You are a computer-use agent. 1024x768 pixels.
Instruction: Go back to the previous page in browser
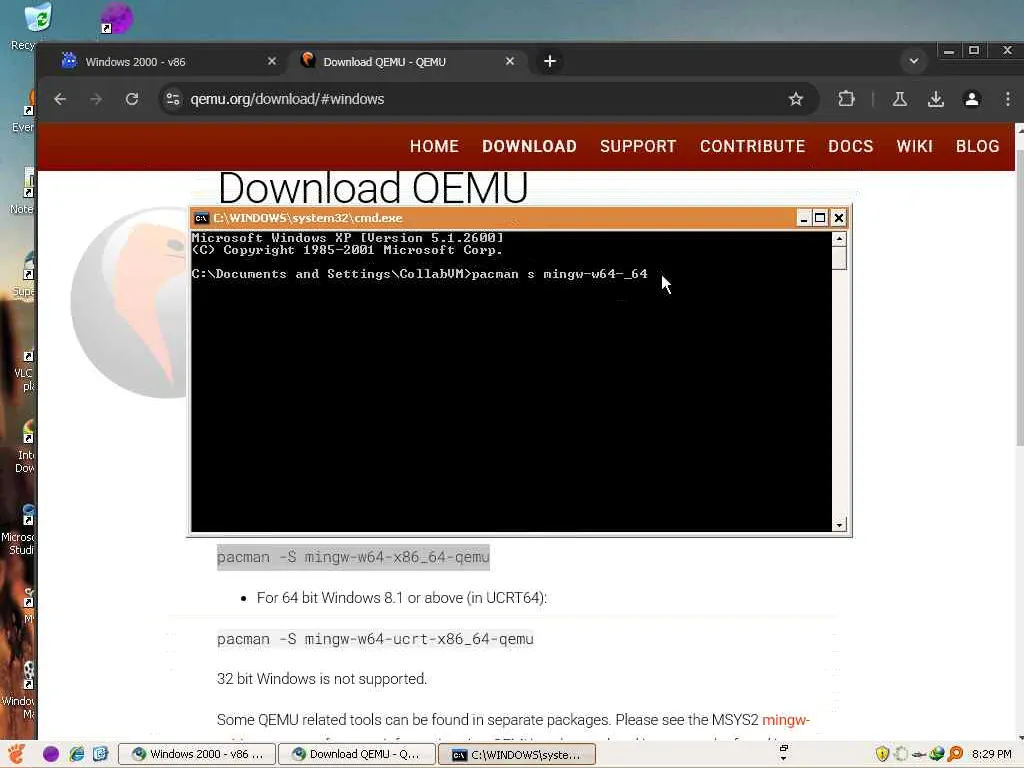click(x=60, y=99)
